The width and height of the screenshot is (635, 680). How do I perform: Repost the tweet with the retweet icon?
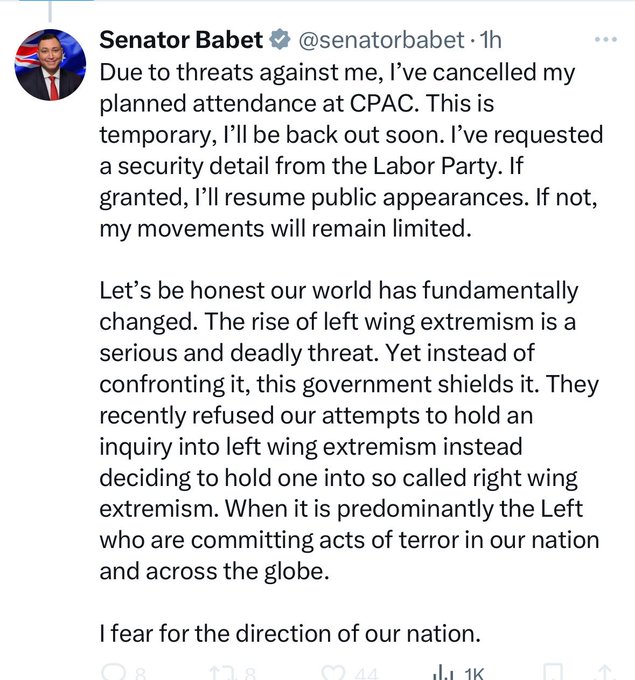222,673
